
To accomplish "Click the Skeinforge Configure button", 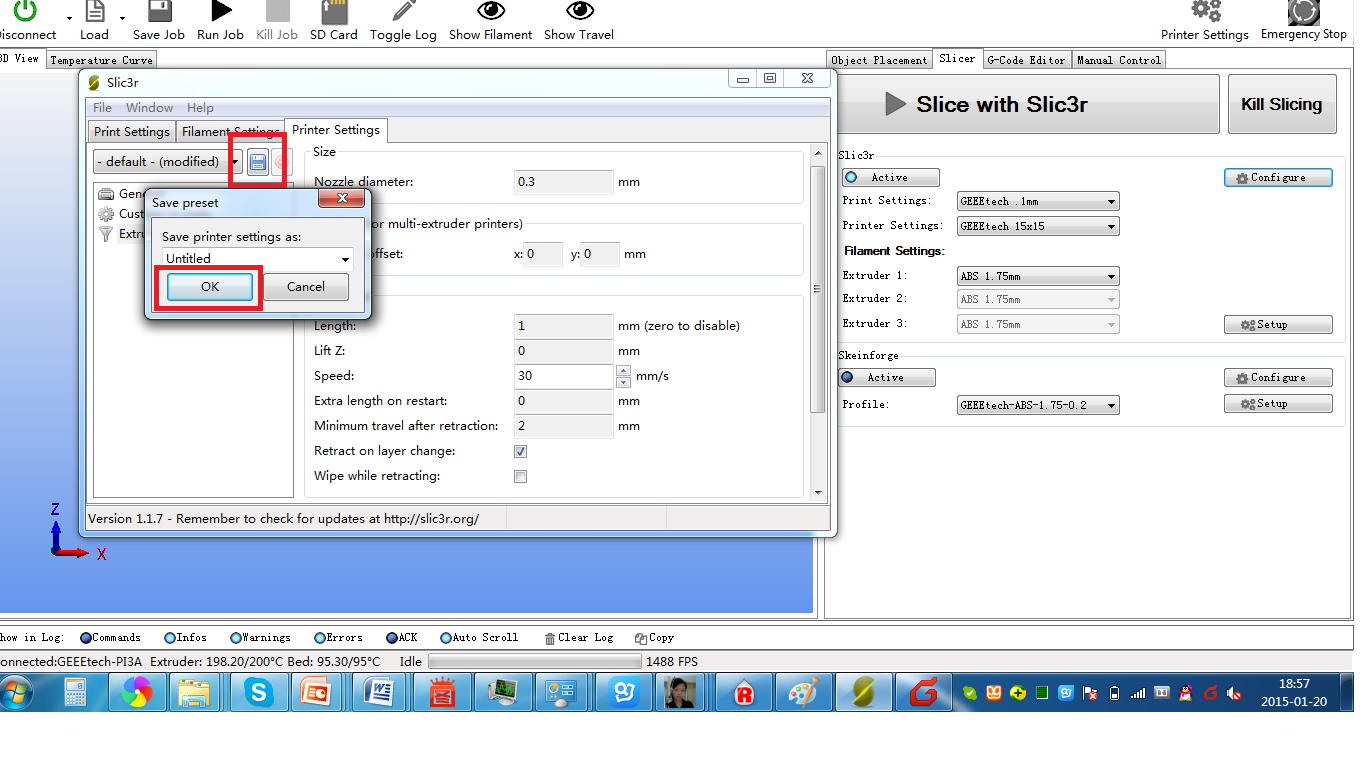I will tap(1278, 377).
